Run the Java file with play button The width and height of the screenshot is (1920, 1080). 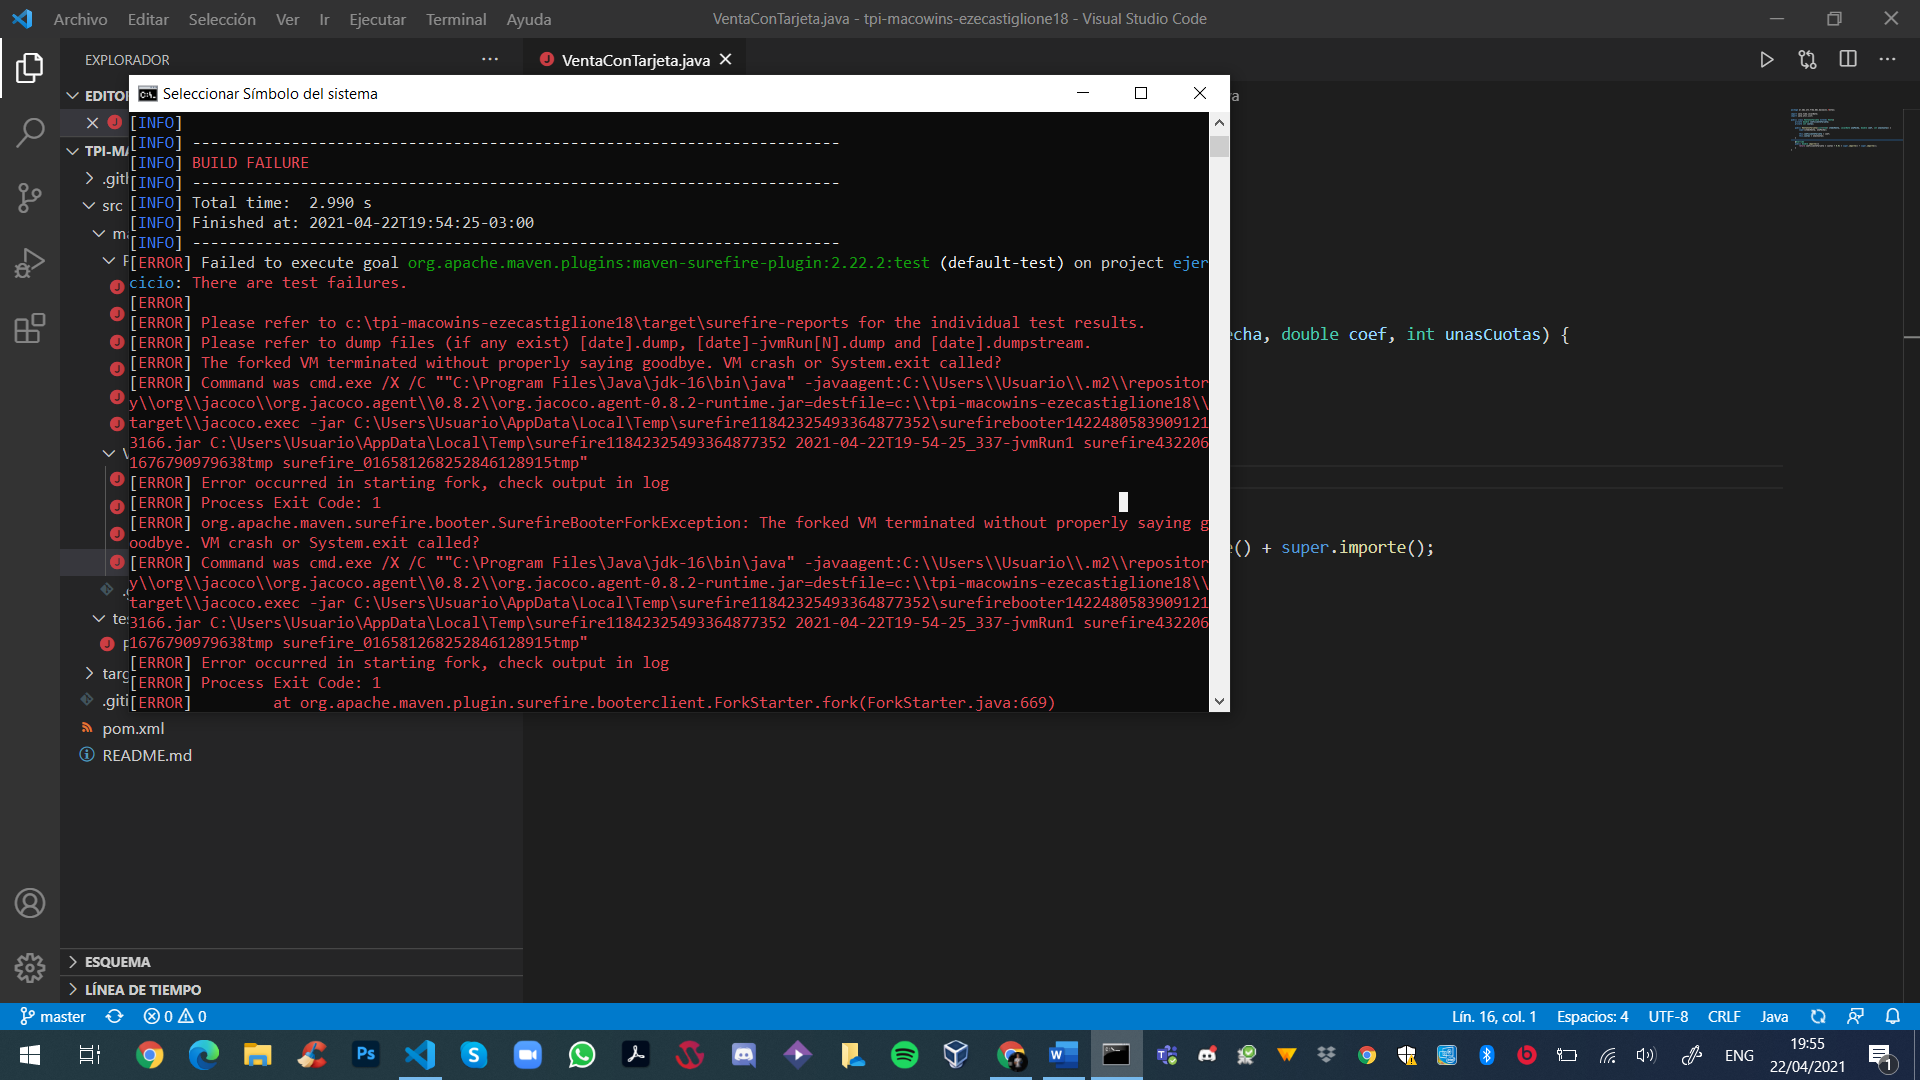pos(1767,60)
